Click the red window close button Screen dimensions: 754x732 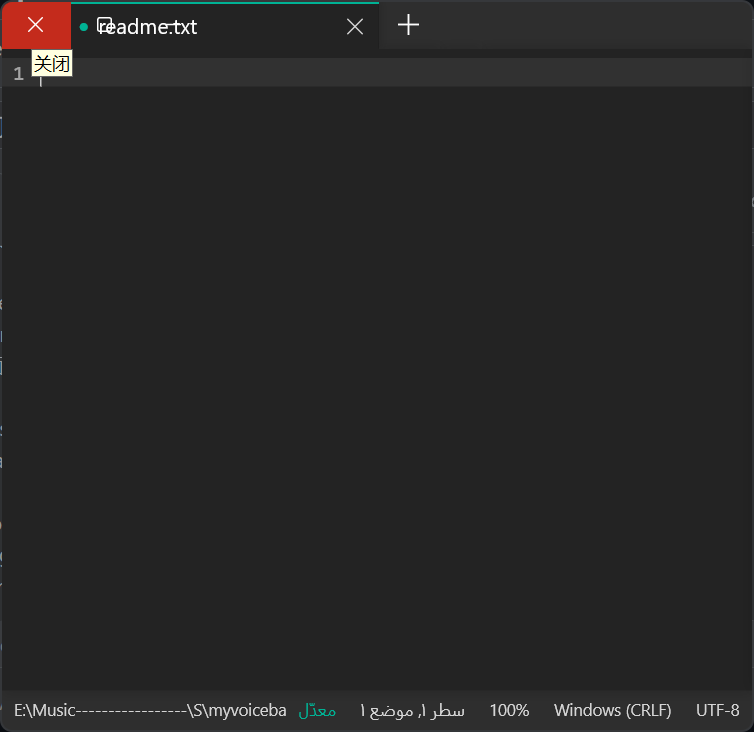[x=36, y=25]
